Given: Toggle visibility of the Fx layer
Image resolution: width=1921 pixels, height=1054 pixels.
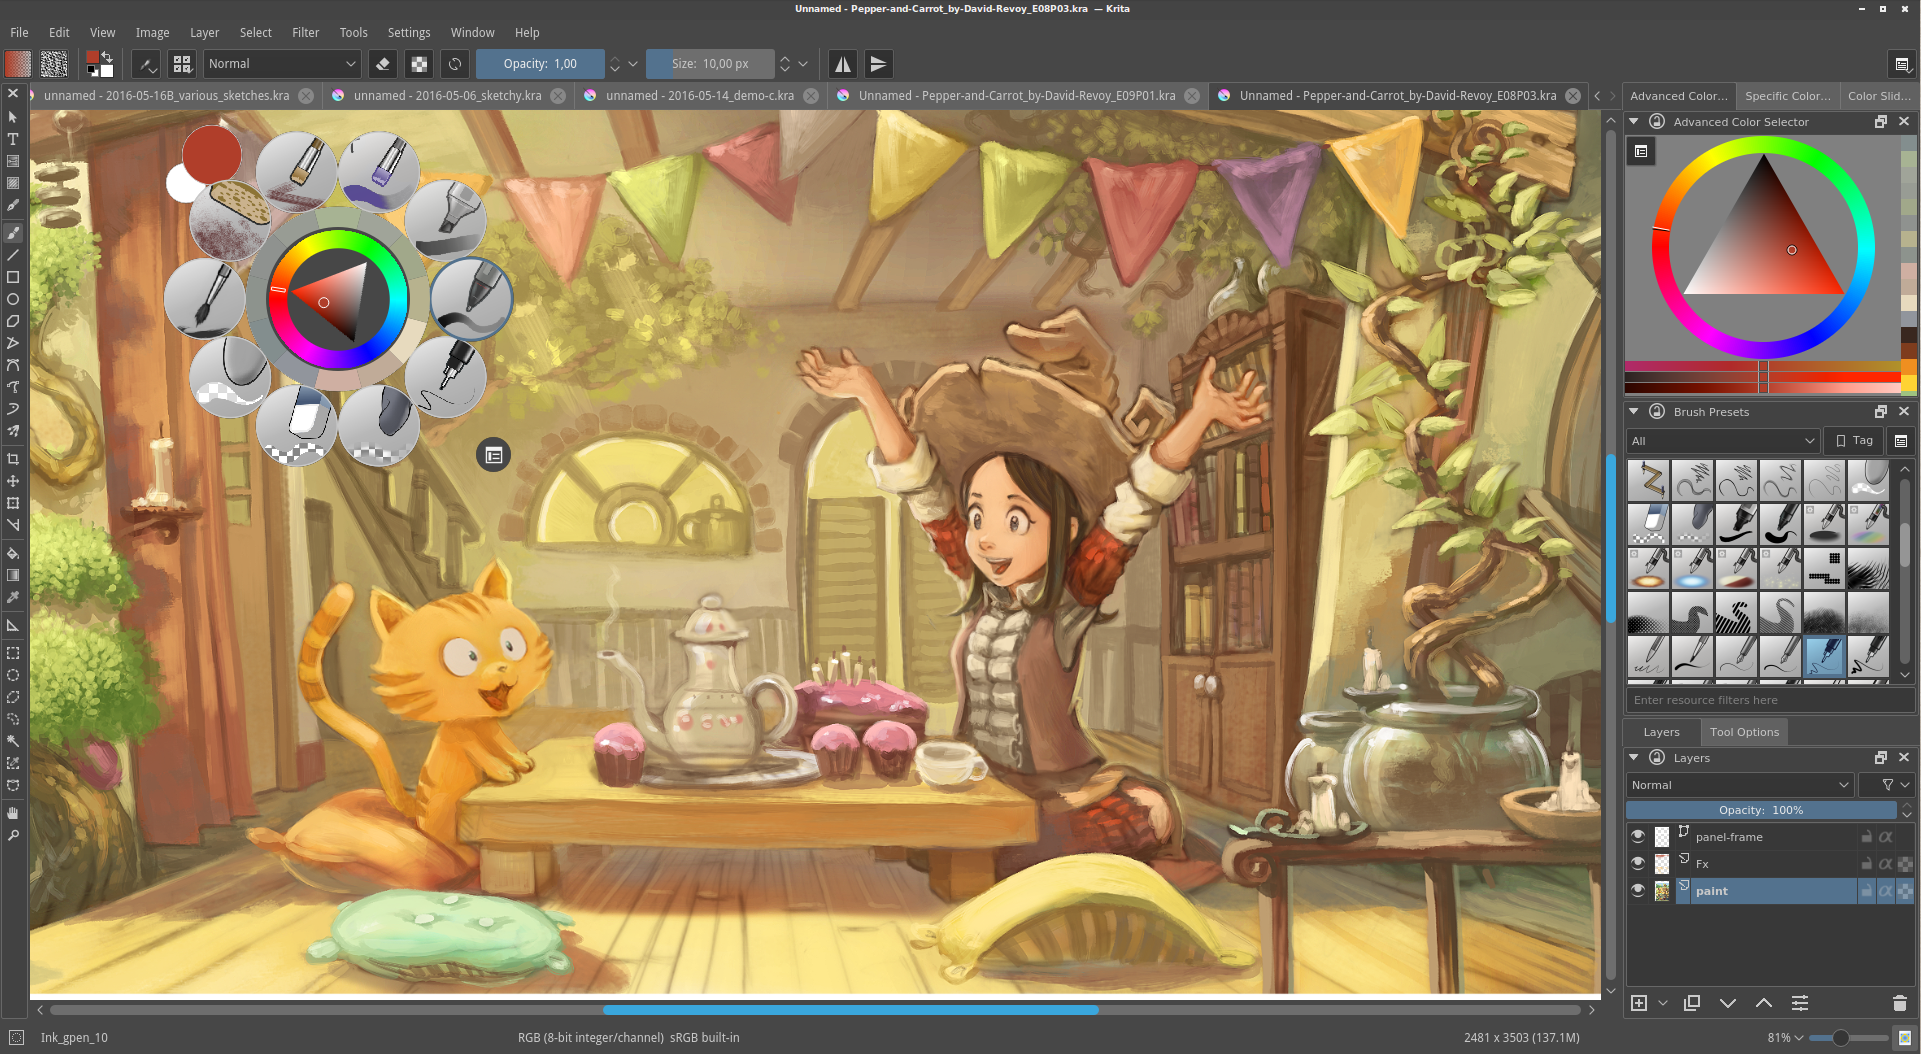Looking at the screenshot, I should [1637, 863].
